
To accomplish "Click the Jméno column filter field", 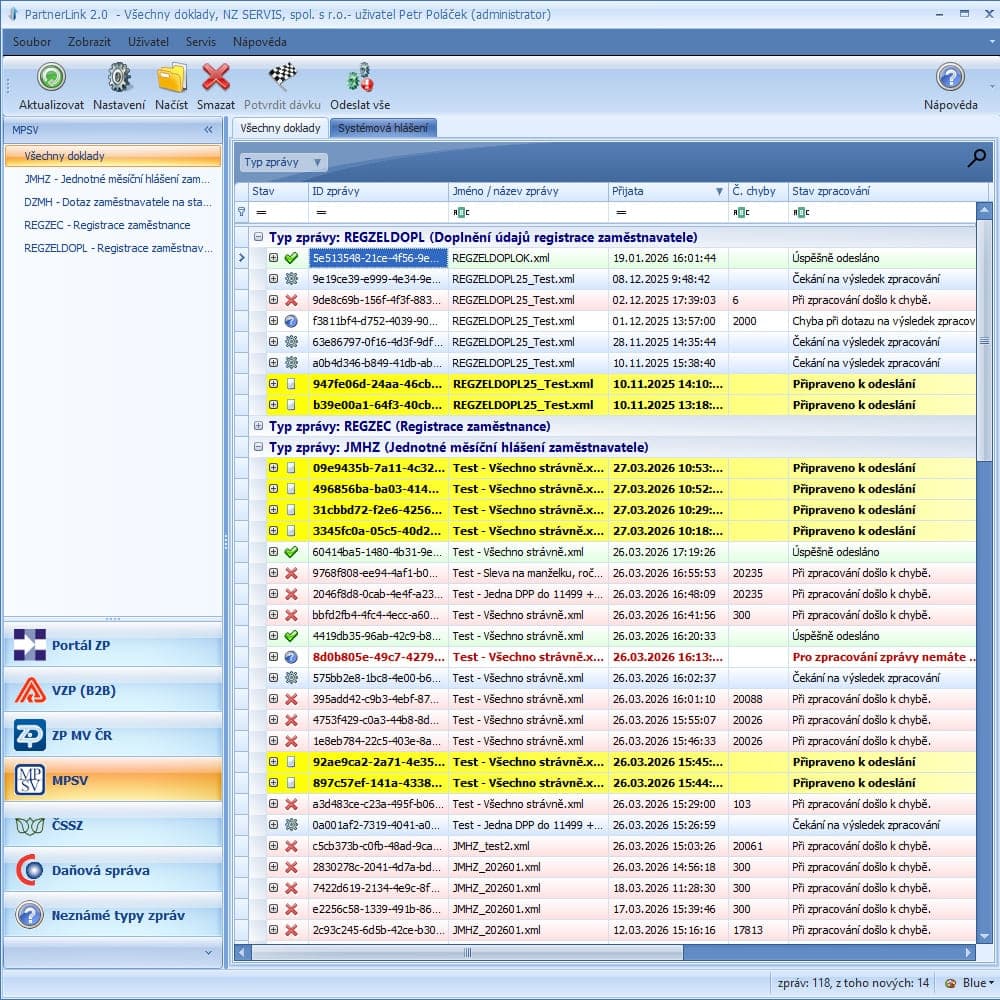I will [528, 212].
